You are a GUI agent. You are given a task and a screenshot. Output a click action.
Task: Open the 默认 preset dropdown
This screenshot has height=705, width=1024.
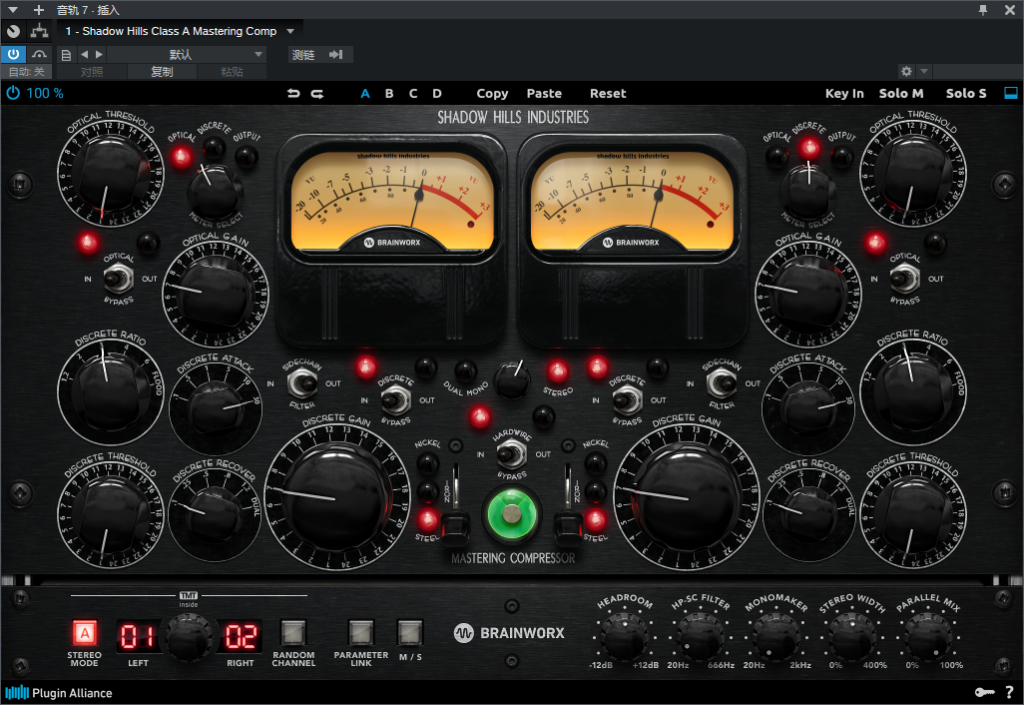(x=186, y=55)
